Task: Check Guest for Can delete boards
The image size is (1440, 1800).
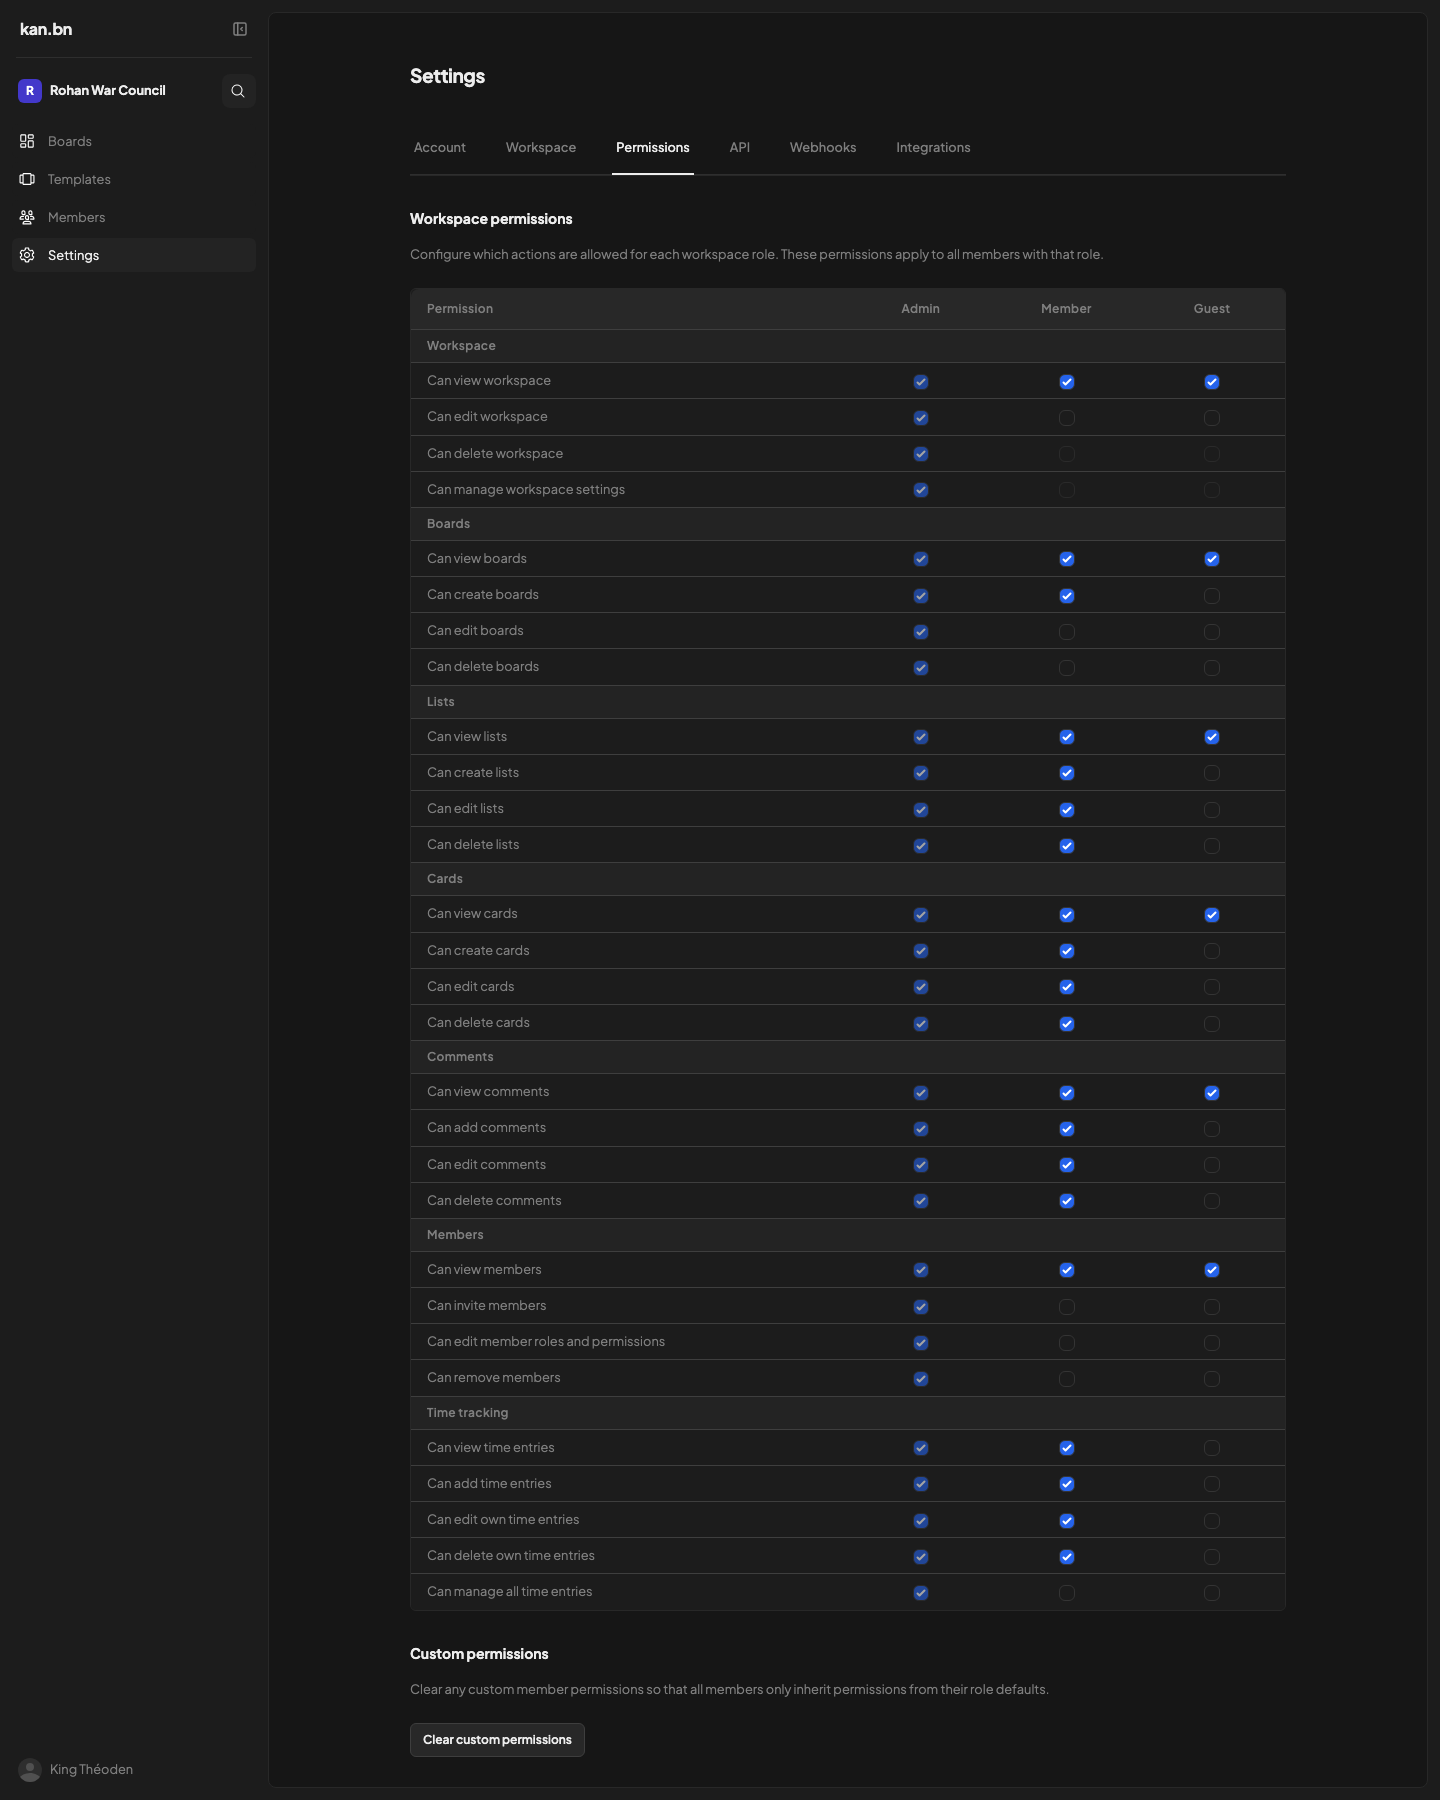Action: 1212,668
